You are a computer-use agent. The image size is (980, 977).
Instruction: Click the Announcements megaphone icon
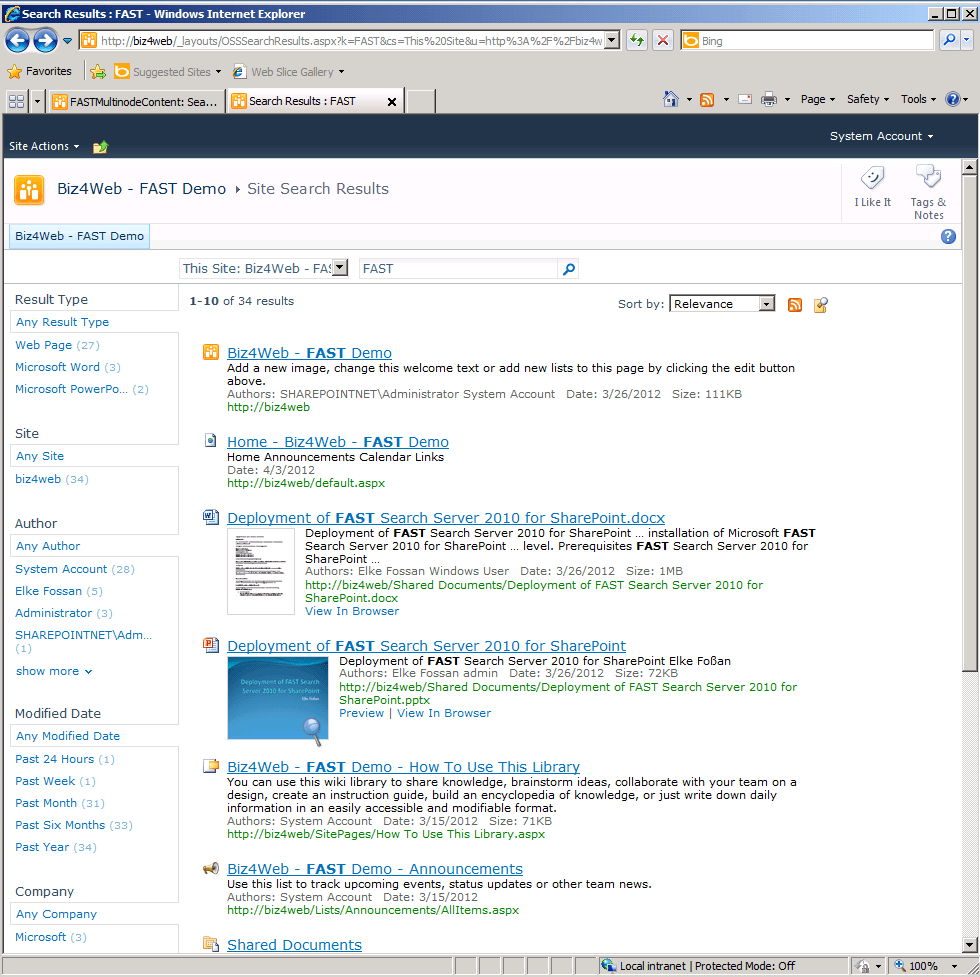tap(211, 868)
